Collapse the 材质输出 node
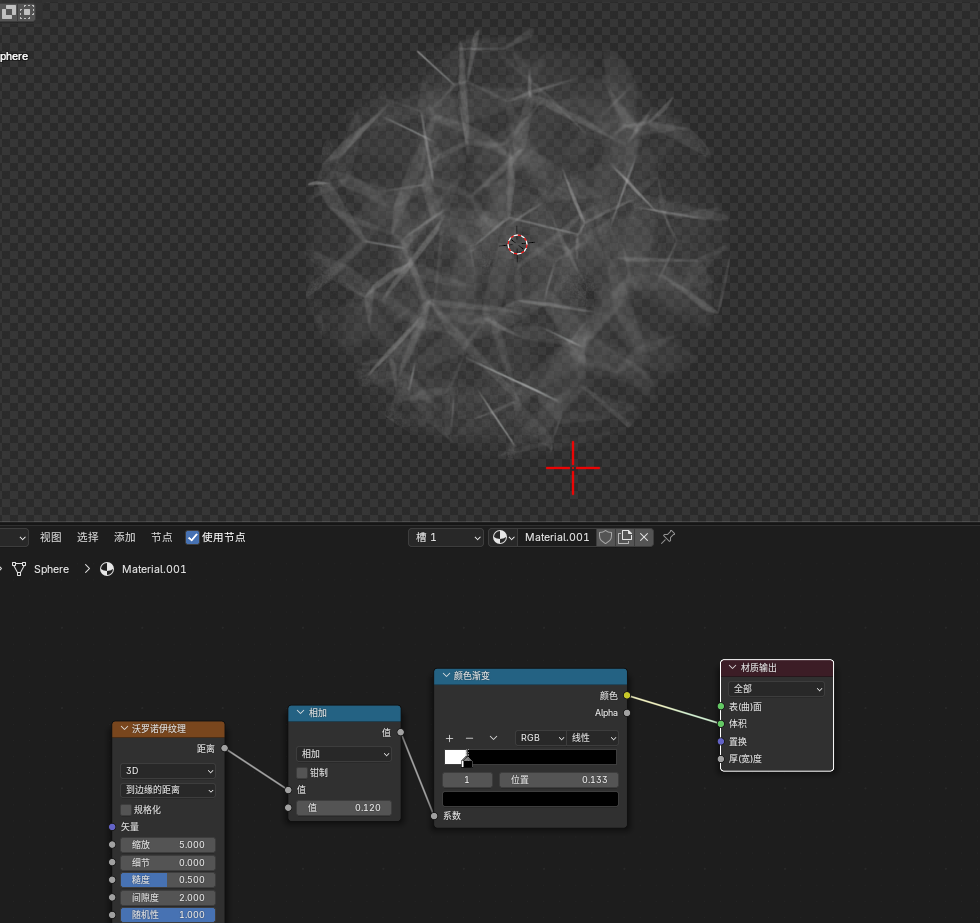980x923 pixels. click(x=732, y=667)
